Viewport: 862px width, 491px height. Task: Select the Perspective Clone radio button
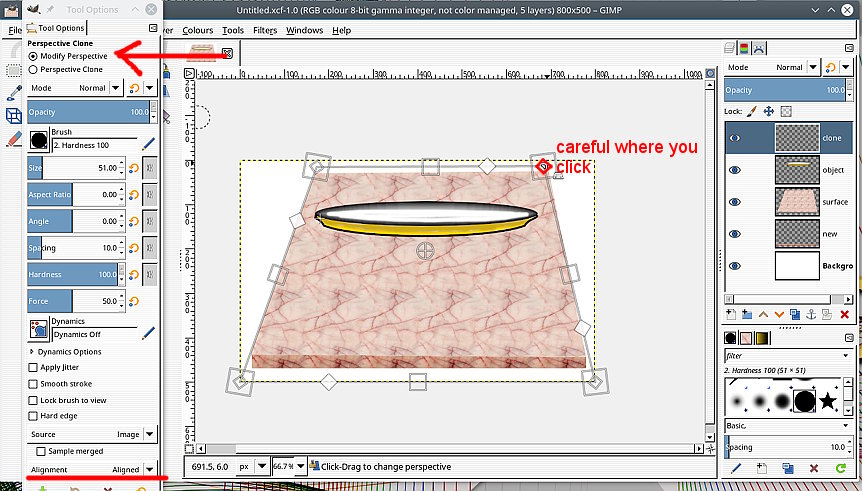[33, 70]
